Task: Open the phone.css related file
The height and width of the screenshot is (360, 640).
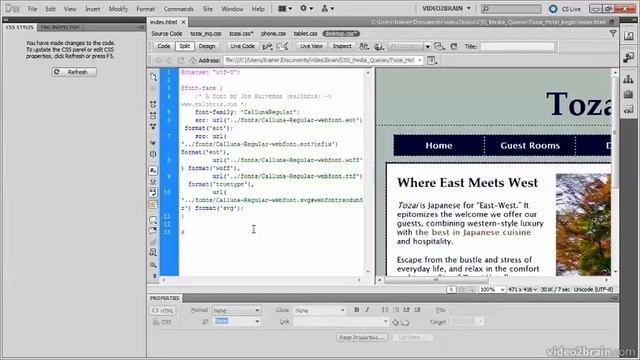Action: click(x=273, y=34)
